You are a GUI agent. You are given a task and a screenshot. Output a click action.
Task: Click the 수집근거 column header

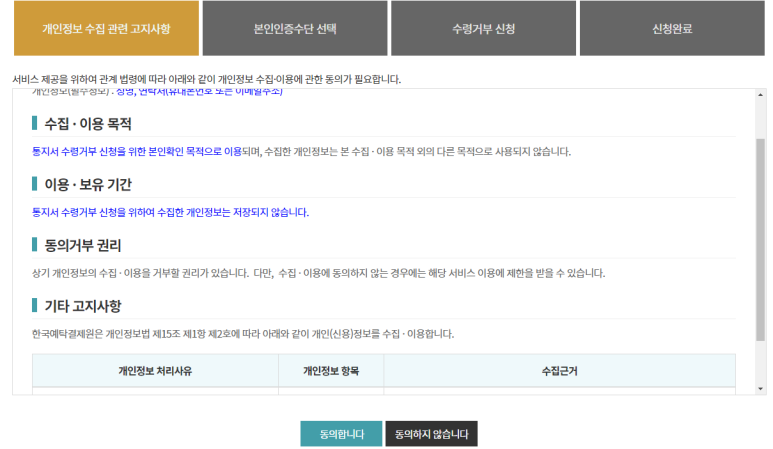pyautogui.click(x=560, y=371)
